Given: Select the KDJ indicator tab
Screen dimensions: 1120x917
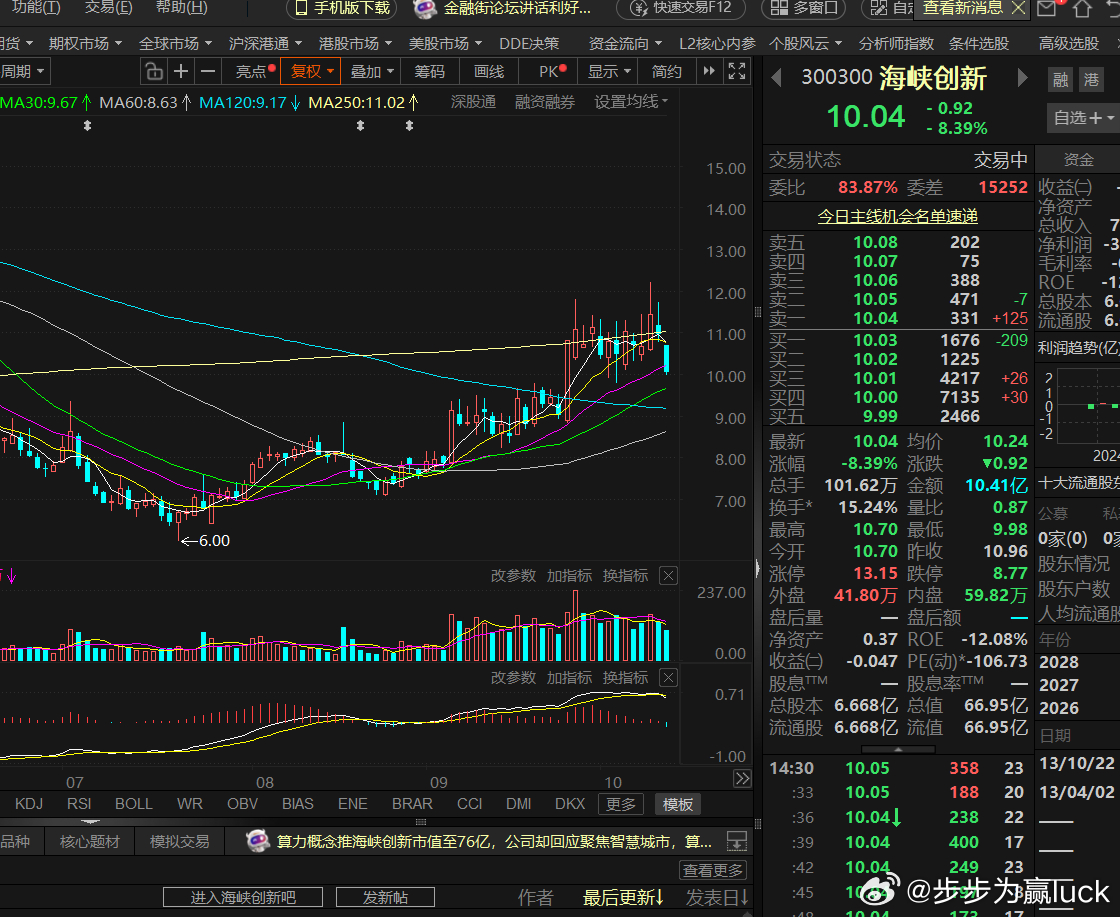Looking at the screenshot, I should coord(29,804).
